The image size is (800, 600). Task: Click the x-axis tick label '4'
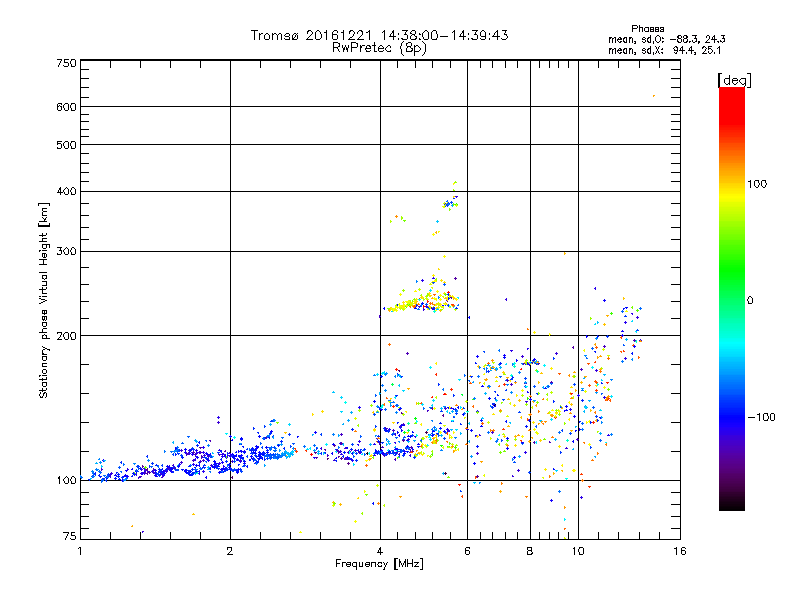[380, 551]
